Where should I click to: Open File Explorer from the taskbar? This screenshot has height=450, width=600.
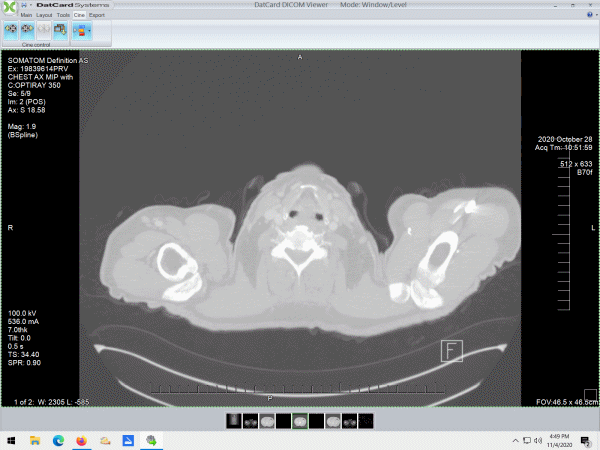tap(34, 440)
